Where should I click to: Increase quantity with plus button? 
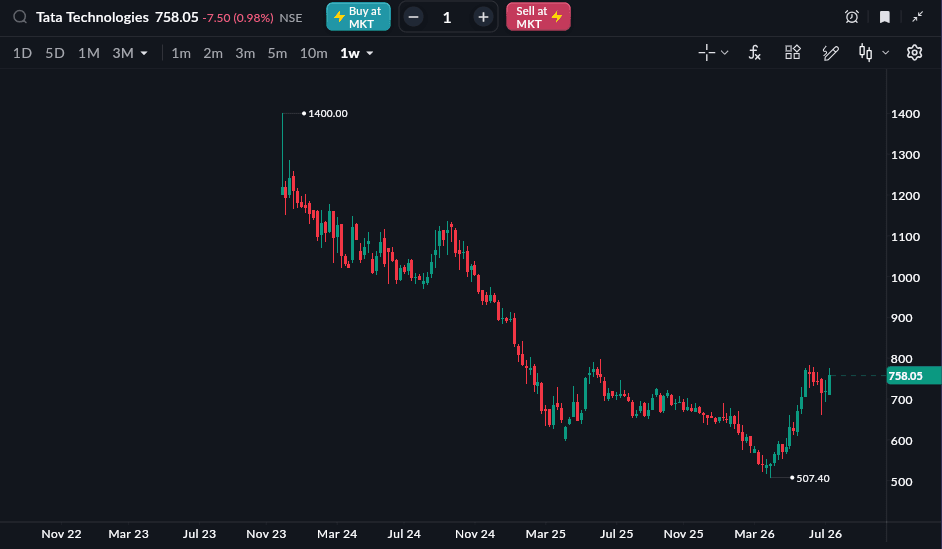pyautogui.click(x=483, y=17)
